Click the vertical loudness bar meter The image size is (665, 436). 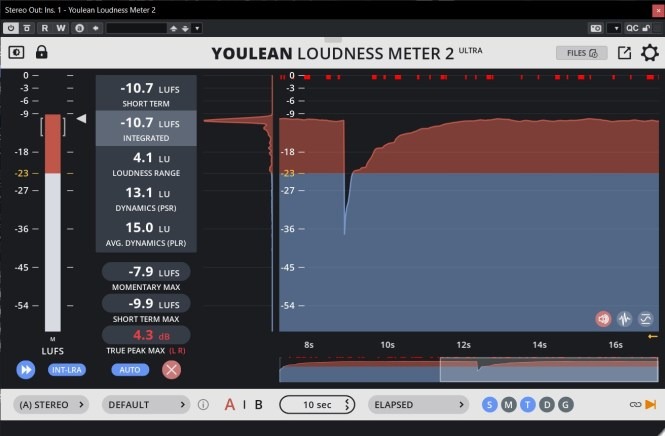coord(53,223)
